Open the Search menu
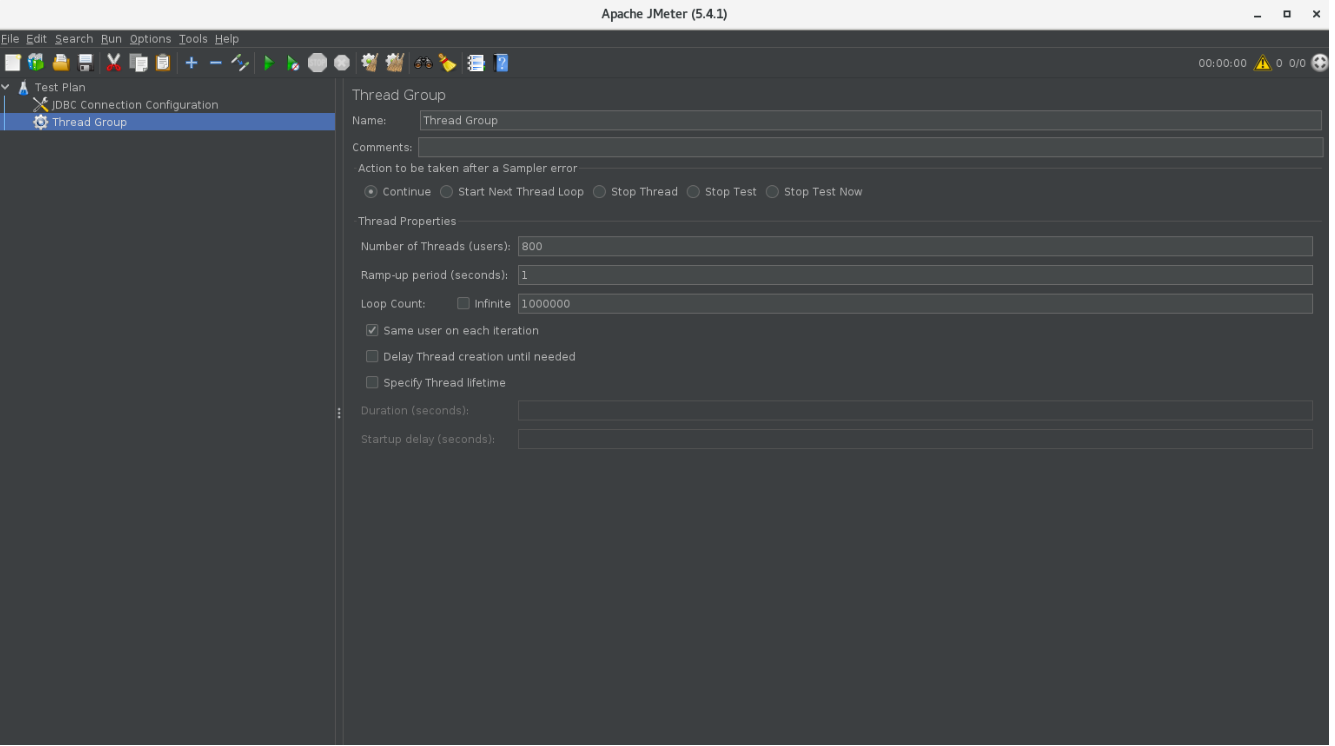Viewport: 1335px width, 746px height. point(74,39)
